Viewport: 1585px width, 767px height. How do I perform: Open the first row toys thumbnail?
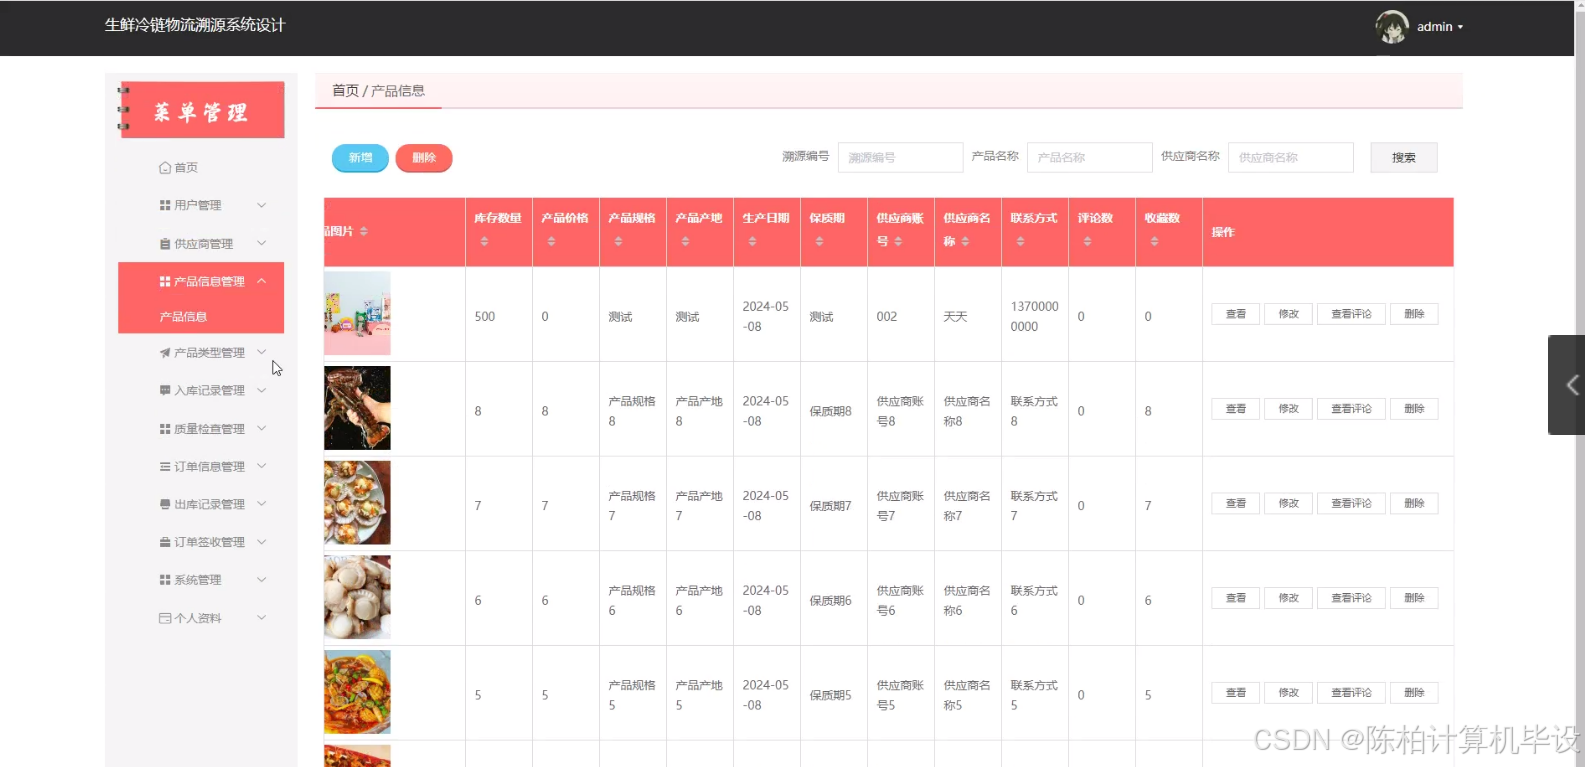[x=357, y=313]
